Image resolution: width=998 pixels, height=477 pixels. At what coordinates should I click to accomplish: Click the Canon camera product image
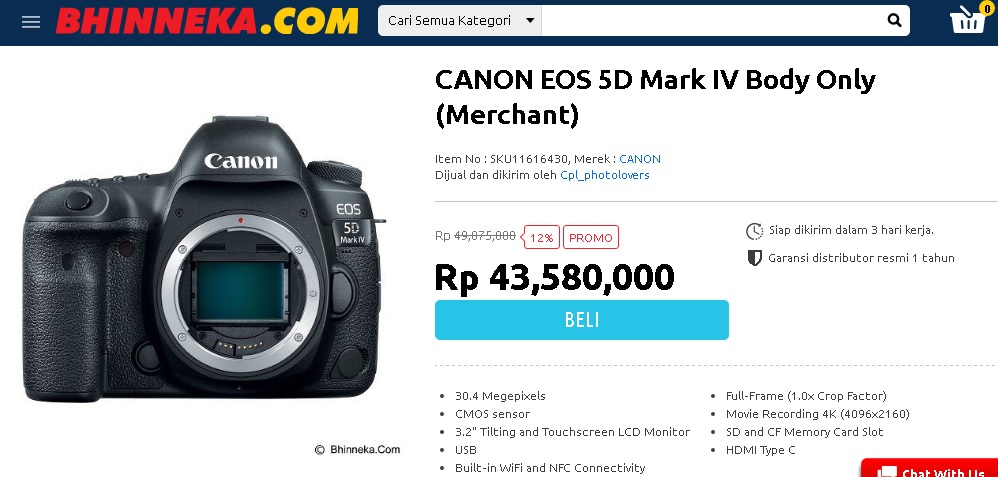pyautogui.click(x=203, y=258)
